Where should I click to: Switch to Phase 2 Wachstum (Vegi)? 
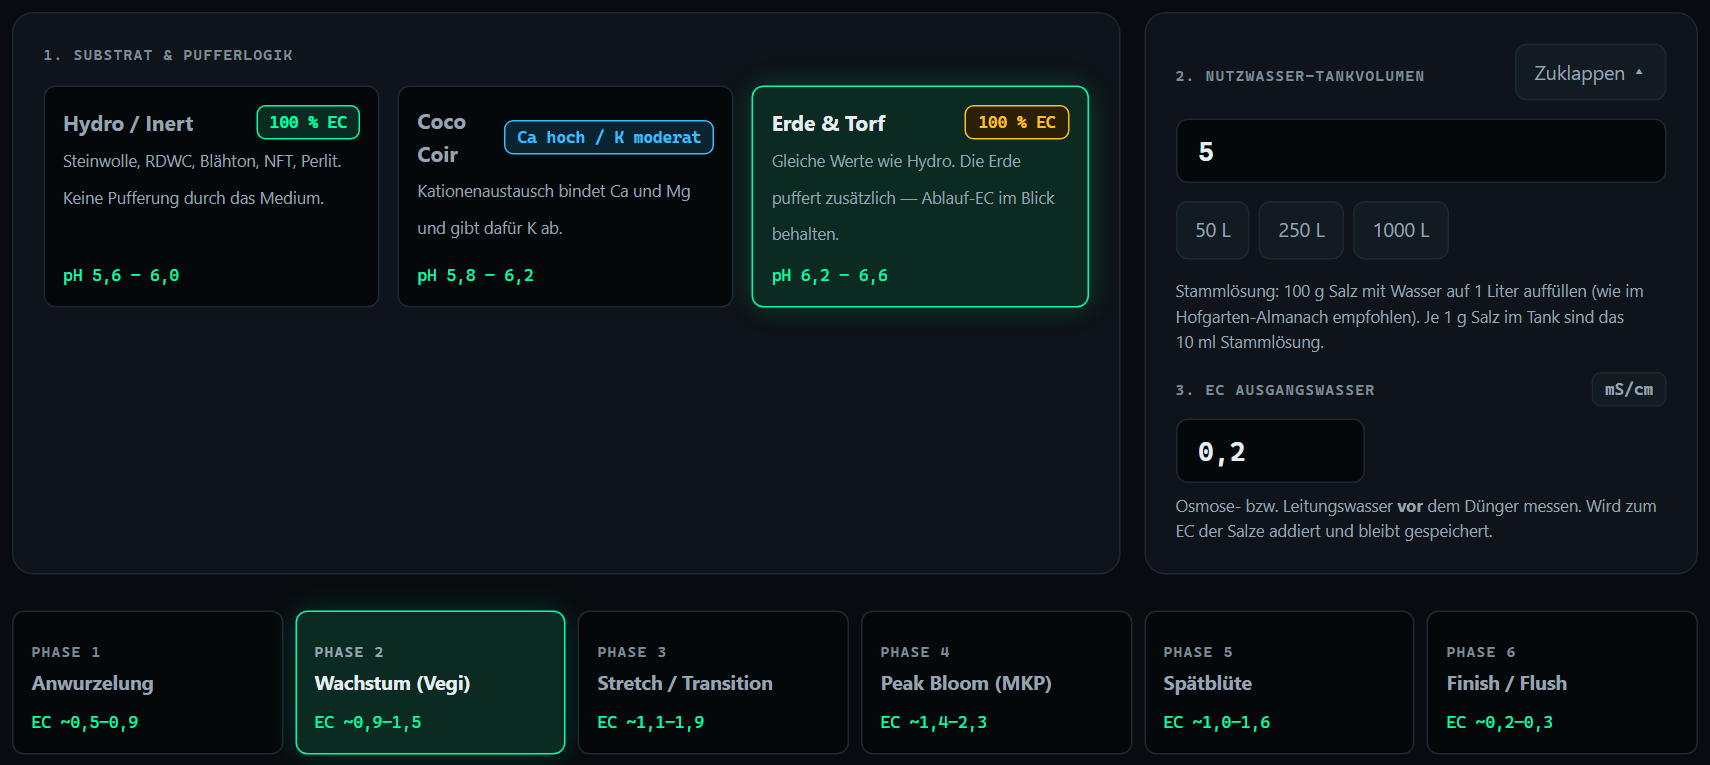coord(430,682)
